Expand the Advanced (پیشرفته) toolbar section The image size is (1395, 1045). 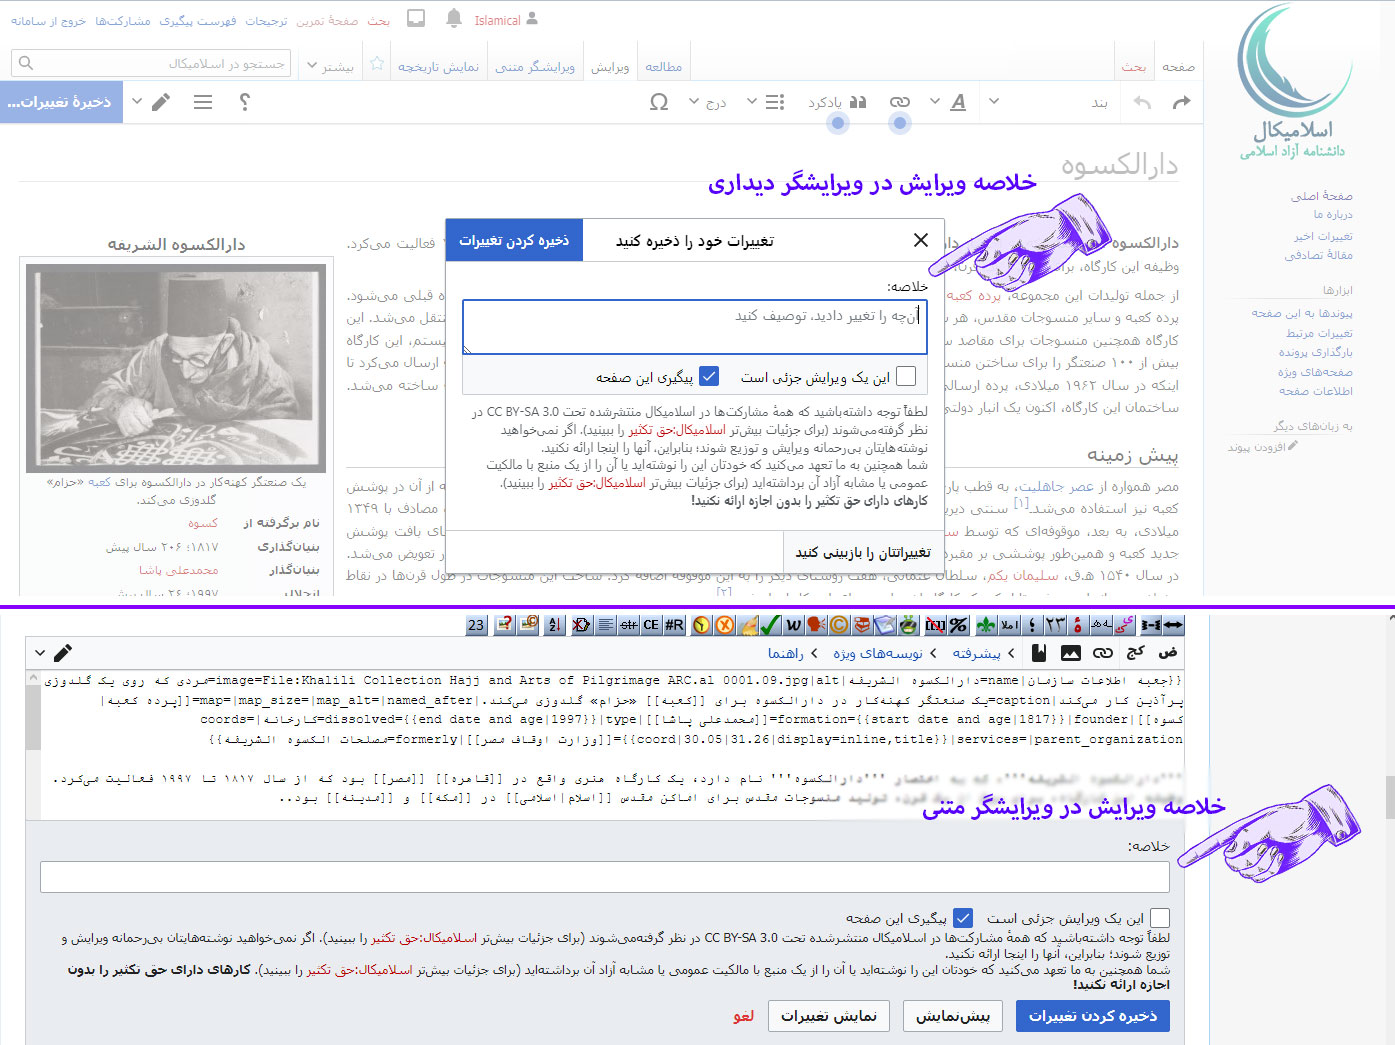[983, 653]
